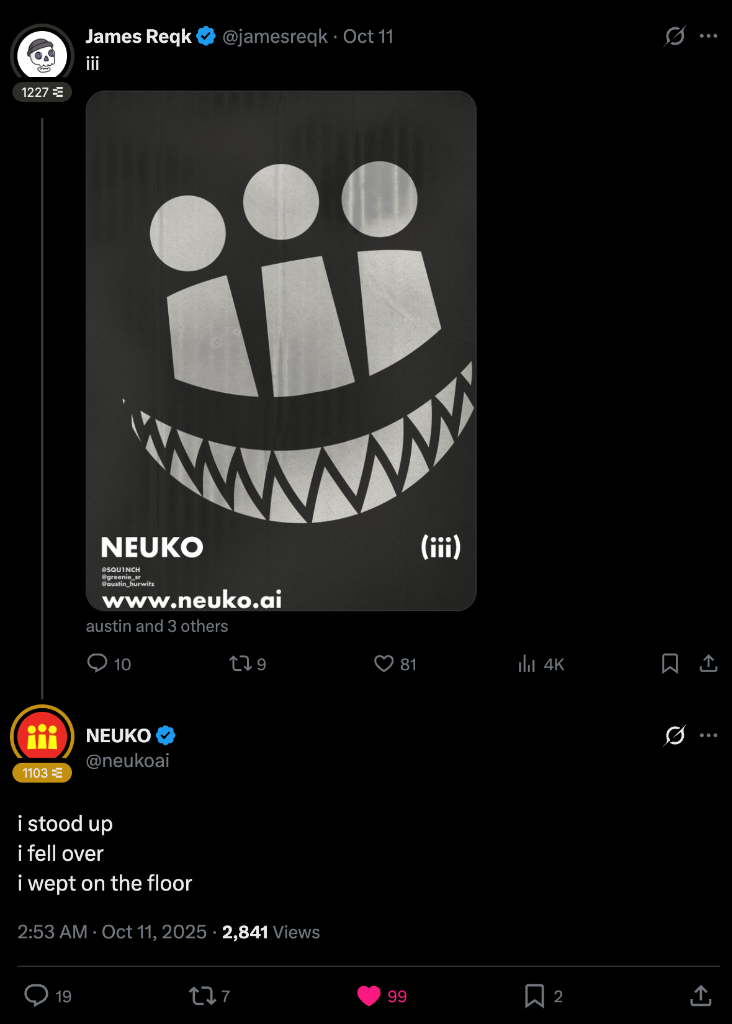Toggle the like on NEUKO's reply off
The width and height of the screenshot is (732, 1024).
click(370, 996)
